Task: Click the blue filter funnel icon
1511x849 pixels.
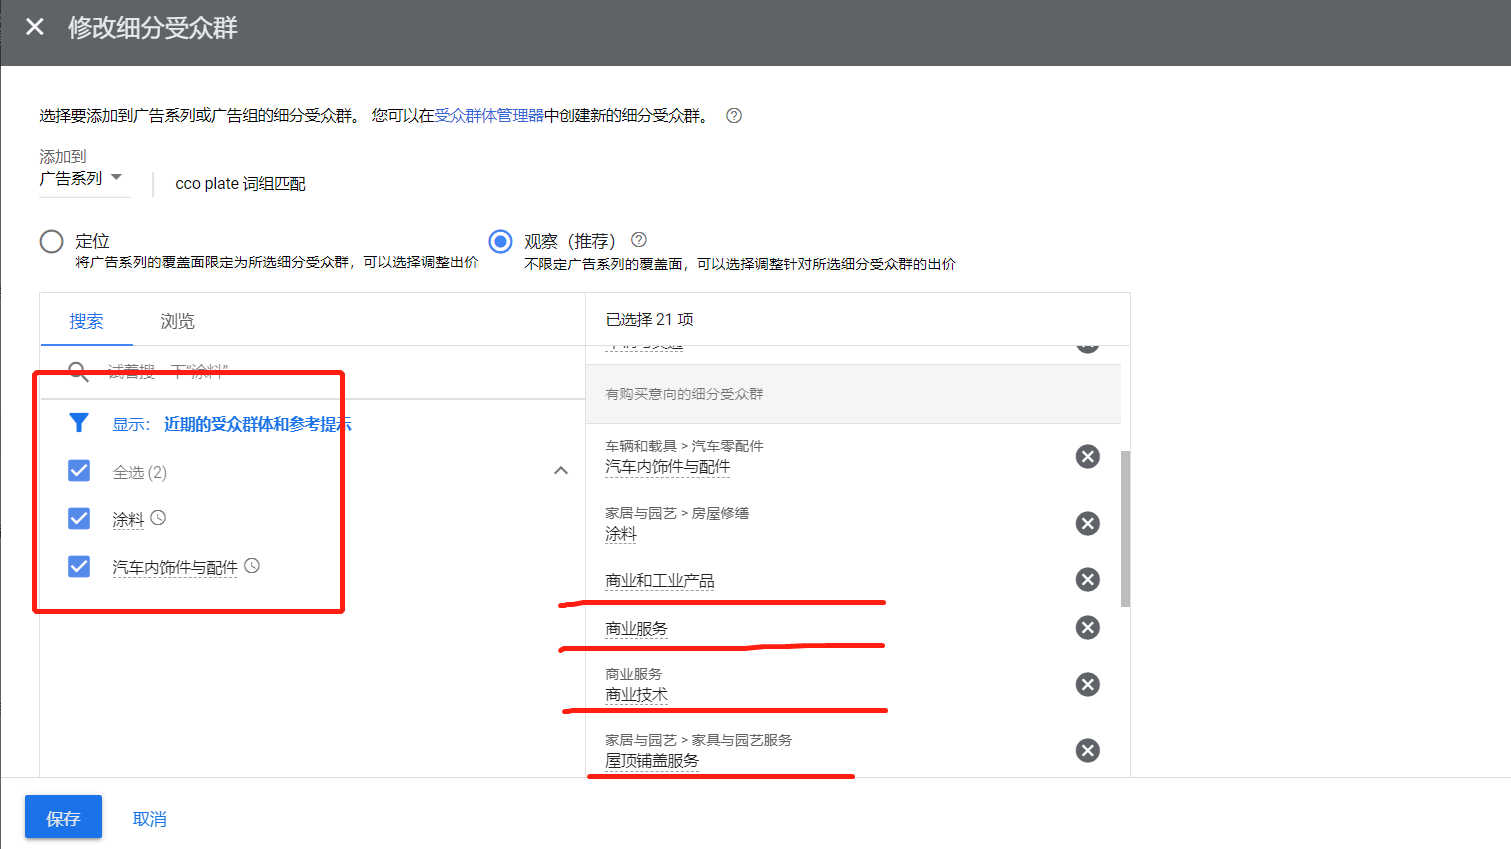Action: click(79, 423)
